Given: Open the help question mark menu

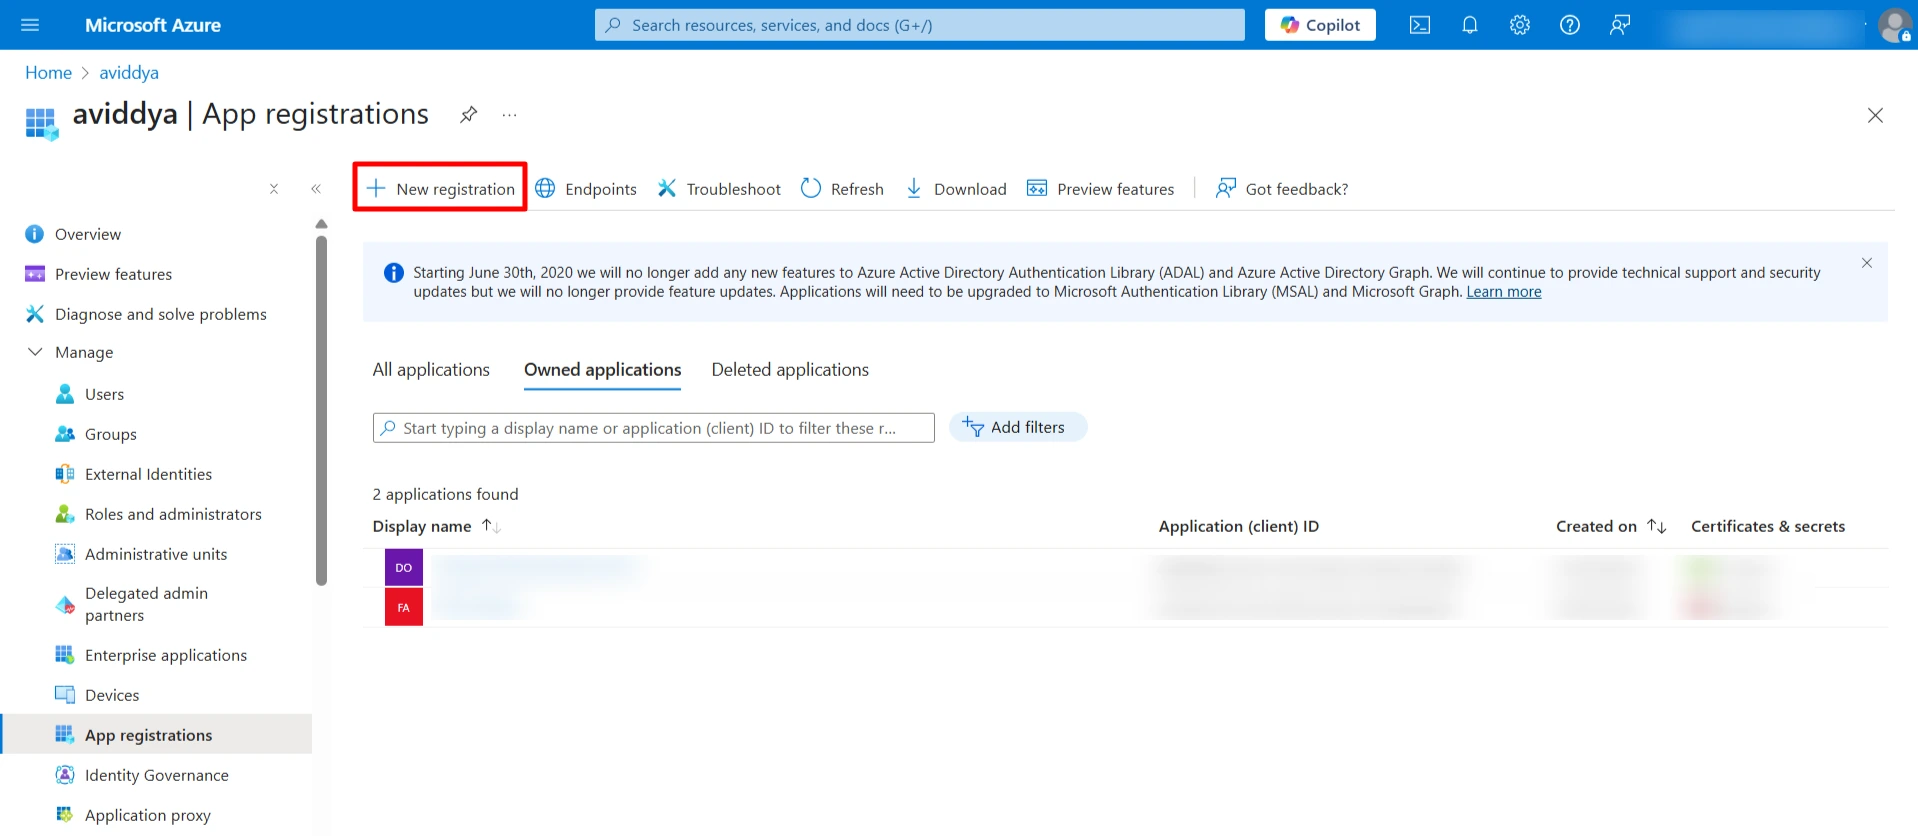Looking at the screenshot, I should (1570, 25).
